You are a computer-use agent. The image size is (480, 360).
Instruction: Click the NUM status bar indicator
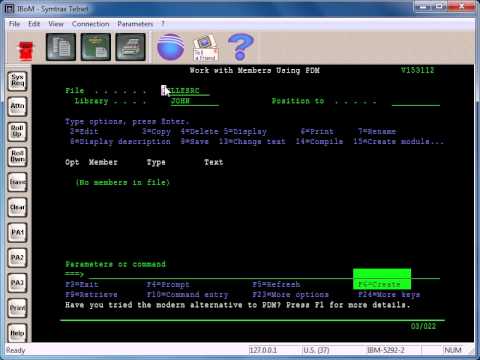point(453,350)
